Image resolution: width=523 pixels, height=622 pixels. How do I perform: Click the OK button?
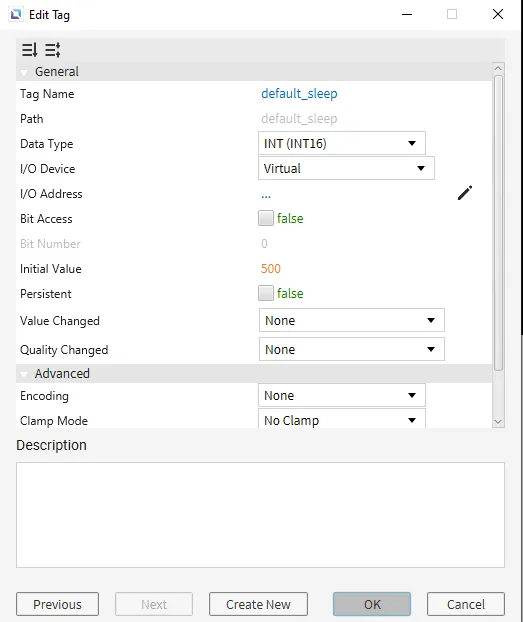tap(372, 604)
